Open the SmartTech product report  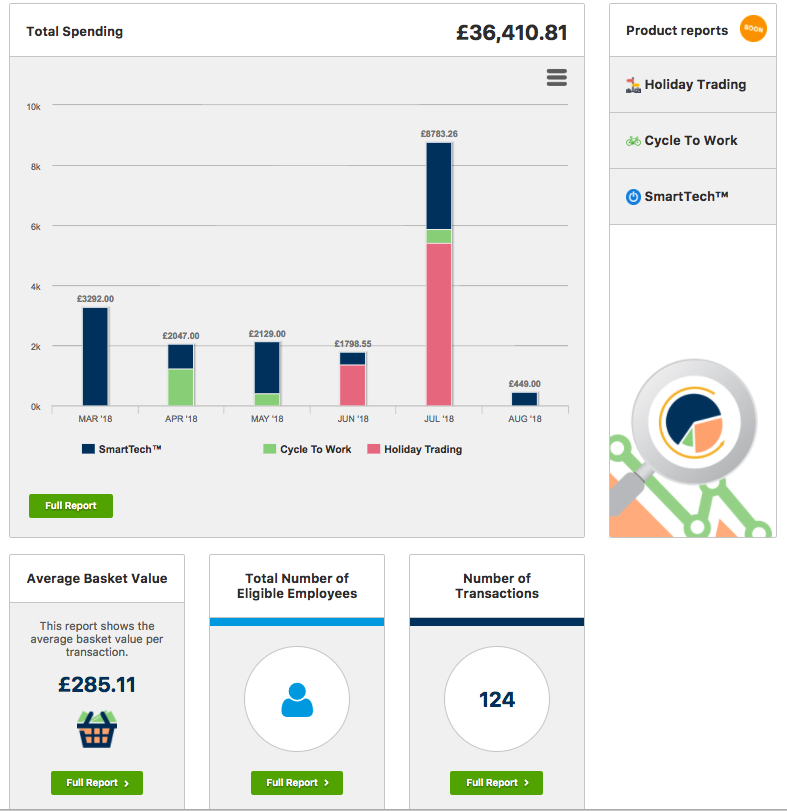pyautogui.click(x=693, y=197)
